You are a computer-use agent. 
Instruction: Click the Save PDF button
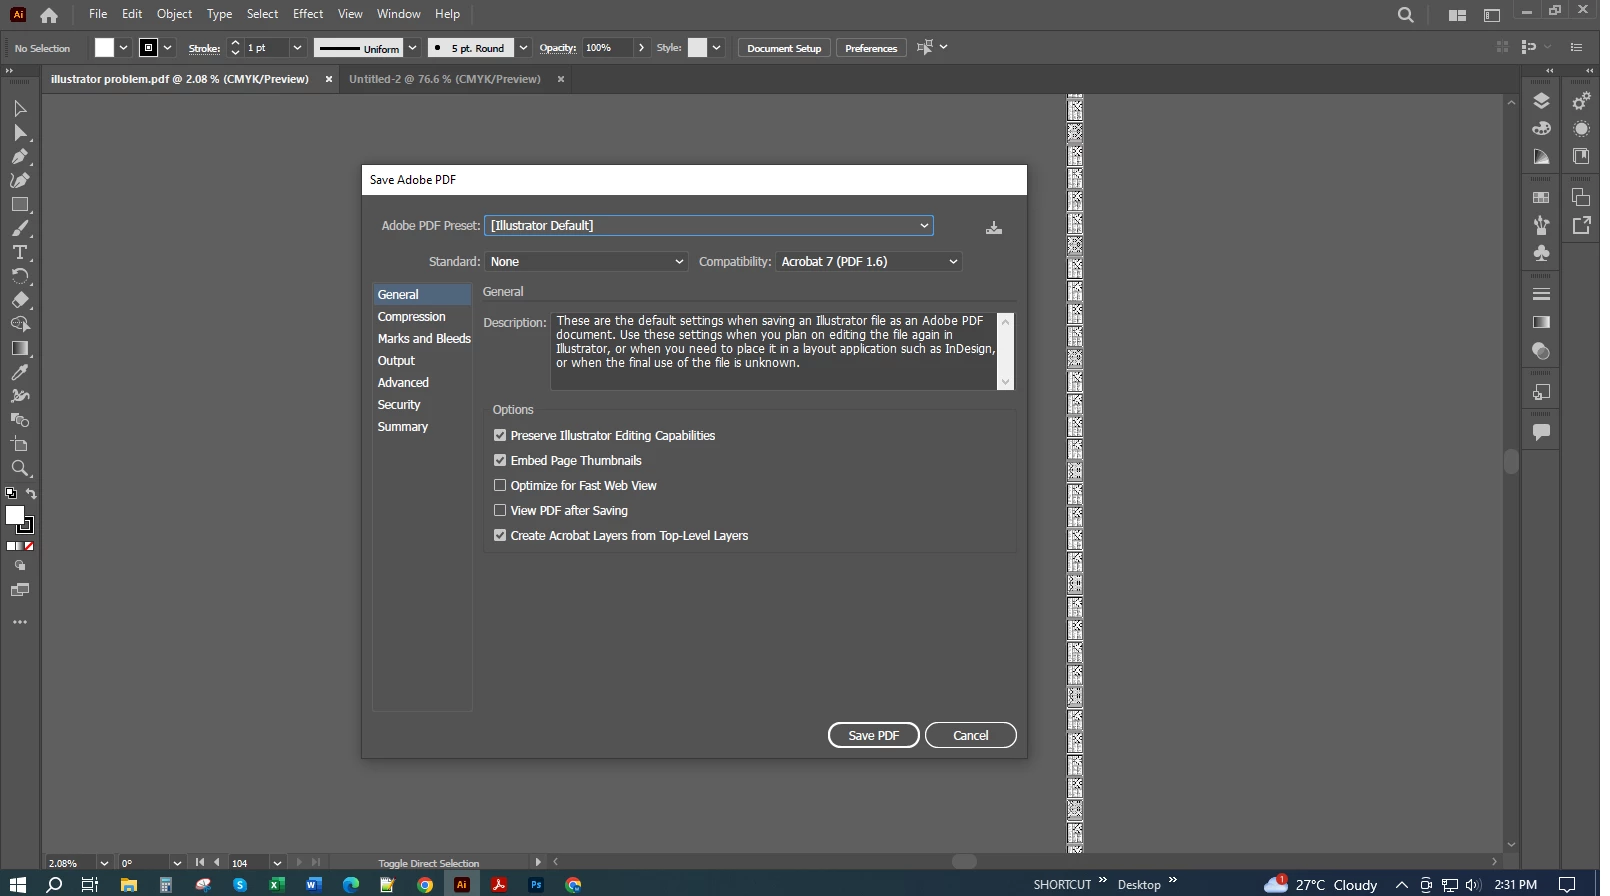(x=874, y=736)
